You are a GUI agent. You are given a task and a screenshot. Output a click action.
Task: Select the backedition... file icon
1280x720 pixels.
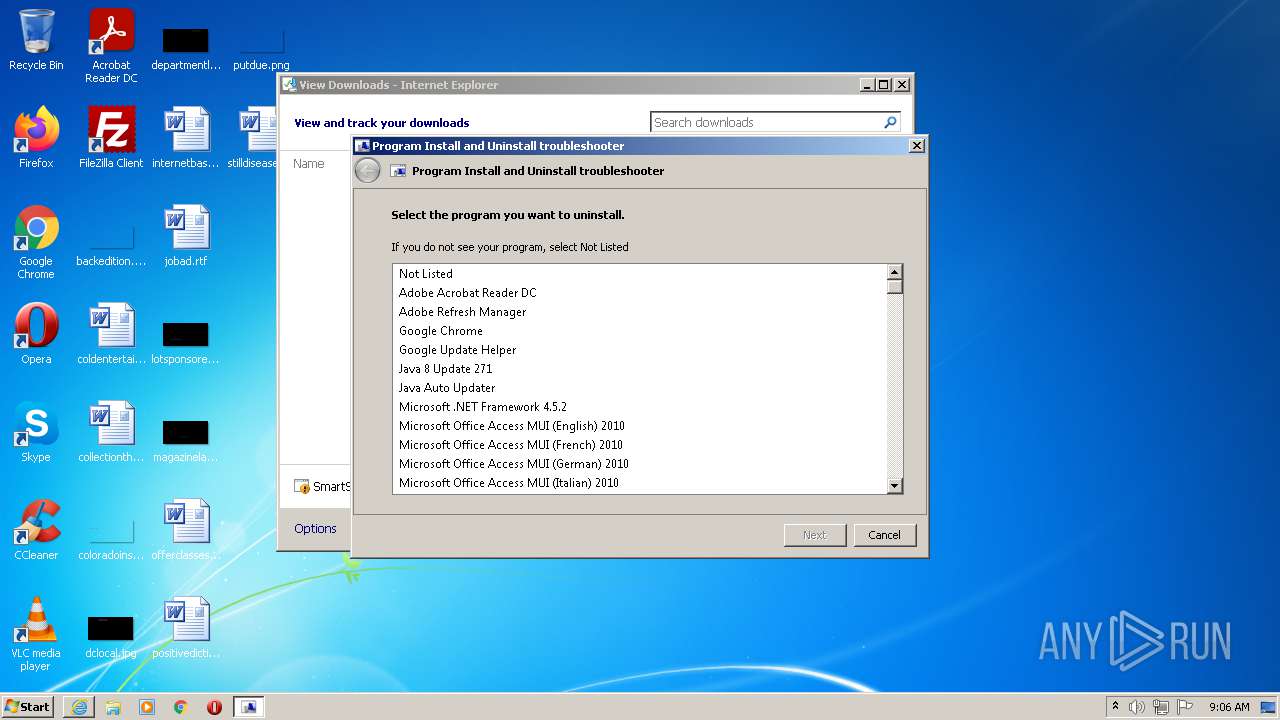111,247
